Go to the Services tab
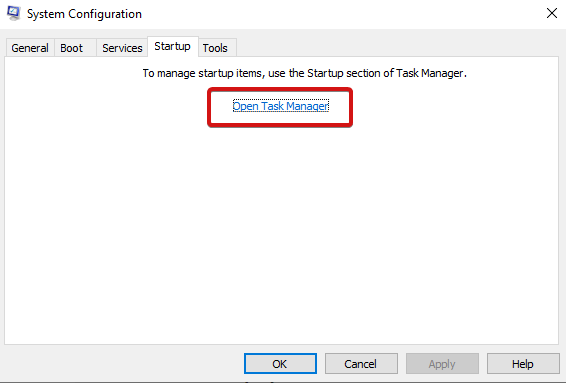566x383 pixels. (x=122, y=48)
